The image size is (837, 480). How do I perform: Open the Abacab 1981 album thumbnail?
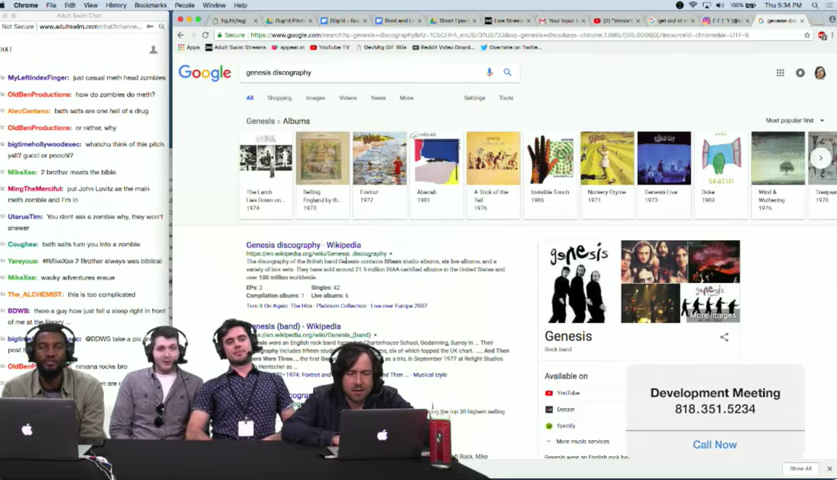point(437,175)
